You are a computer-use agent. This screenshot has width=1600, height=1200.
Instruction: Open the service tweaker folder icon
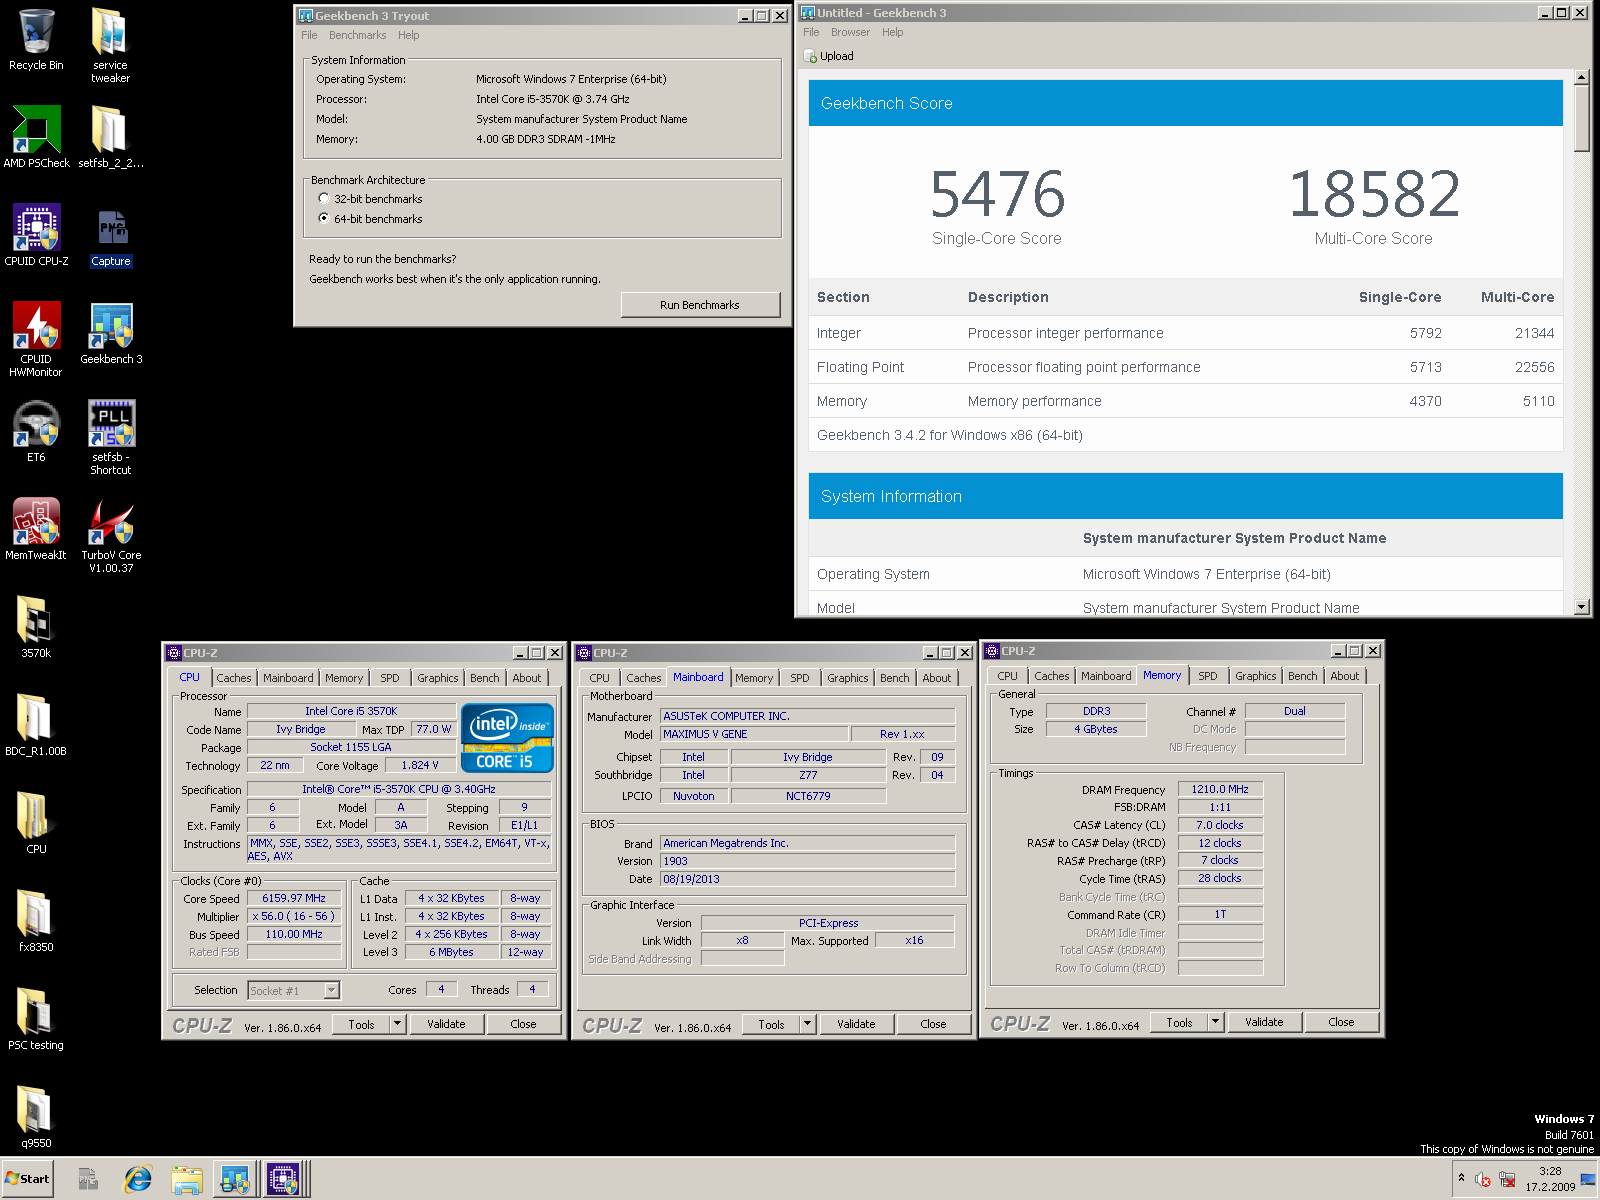tap(110, 45)
